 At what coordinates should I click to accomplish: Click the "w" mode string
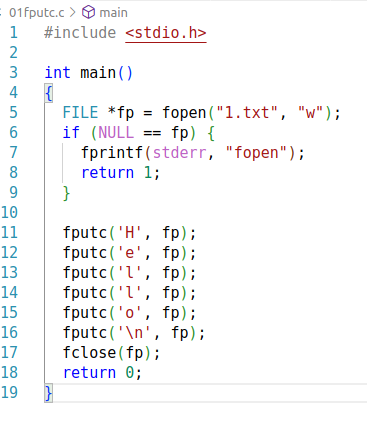coord(310,113)
